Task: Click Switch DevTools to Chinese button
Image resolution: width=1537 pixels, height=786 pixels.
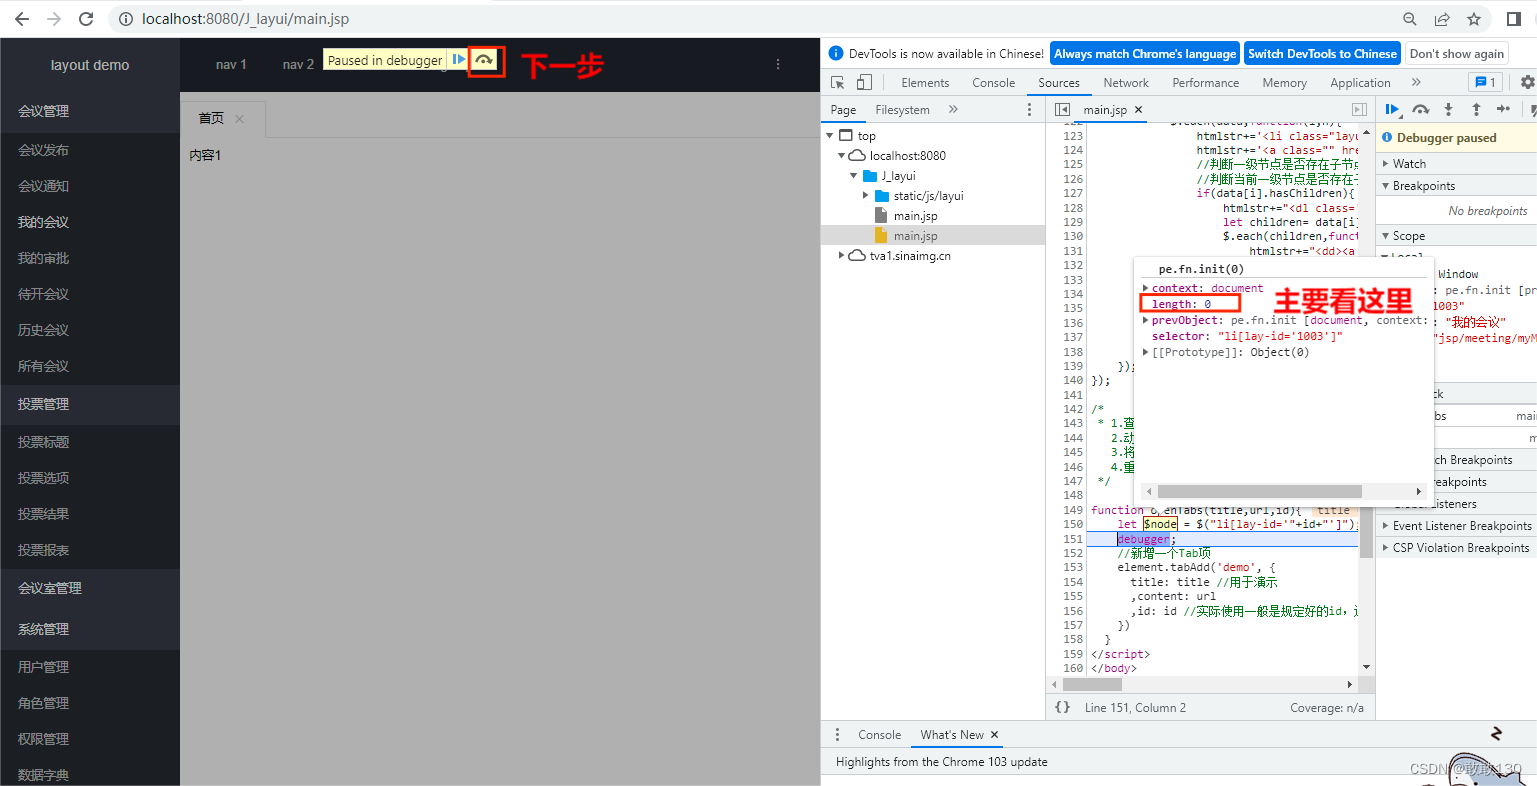Action: click(1322, 54)
